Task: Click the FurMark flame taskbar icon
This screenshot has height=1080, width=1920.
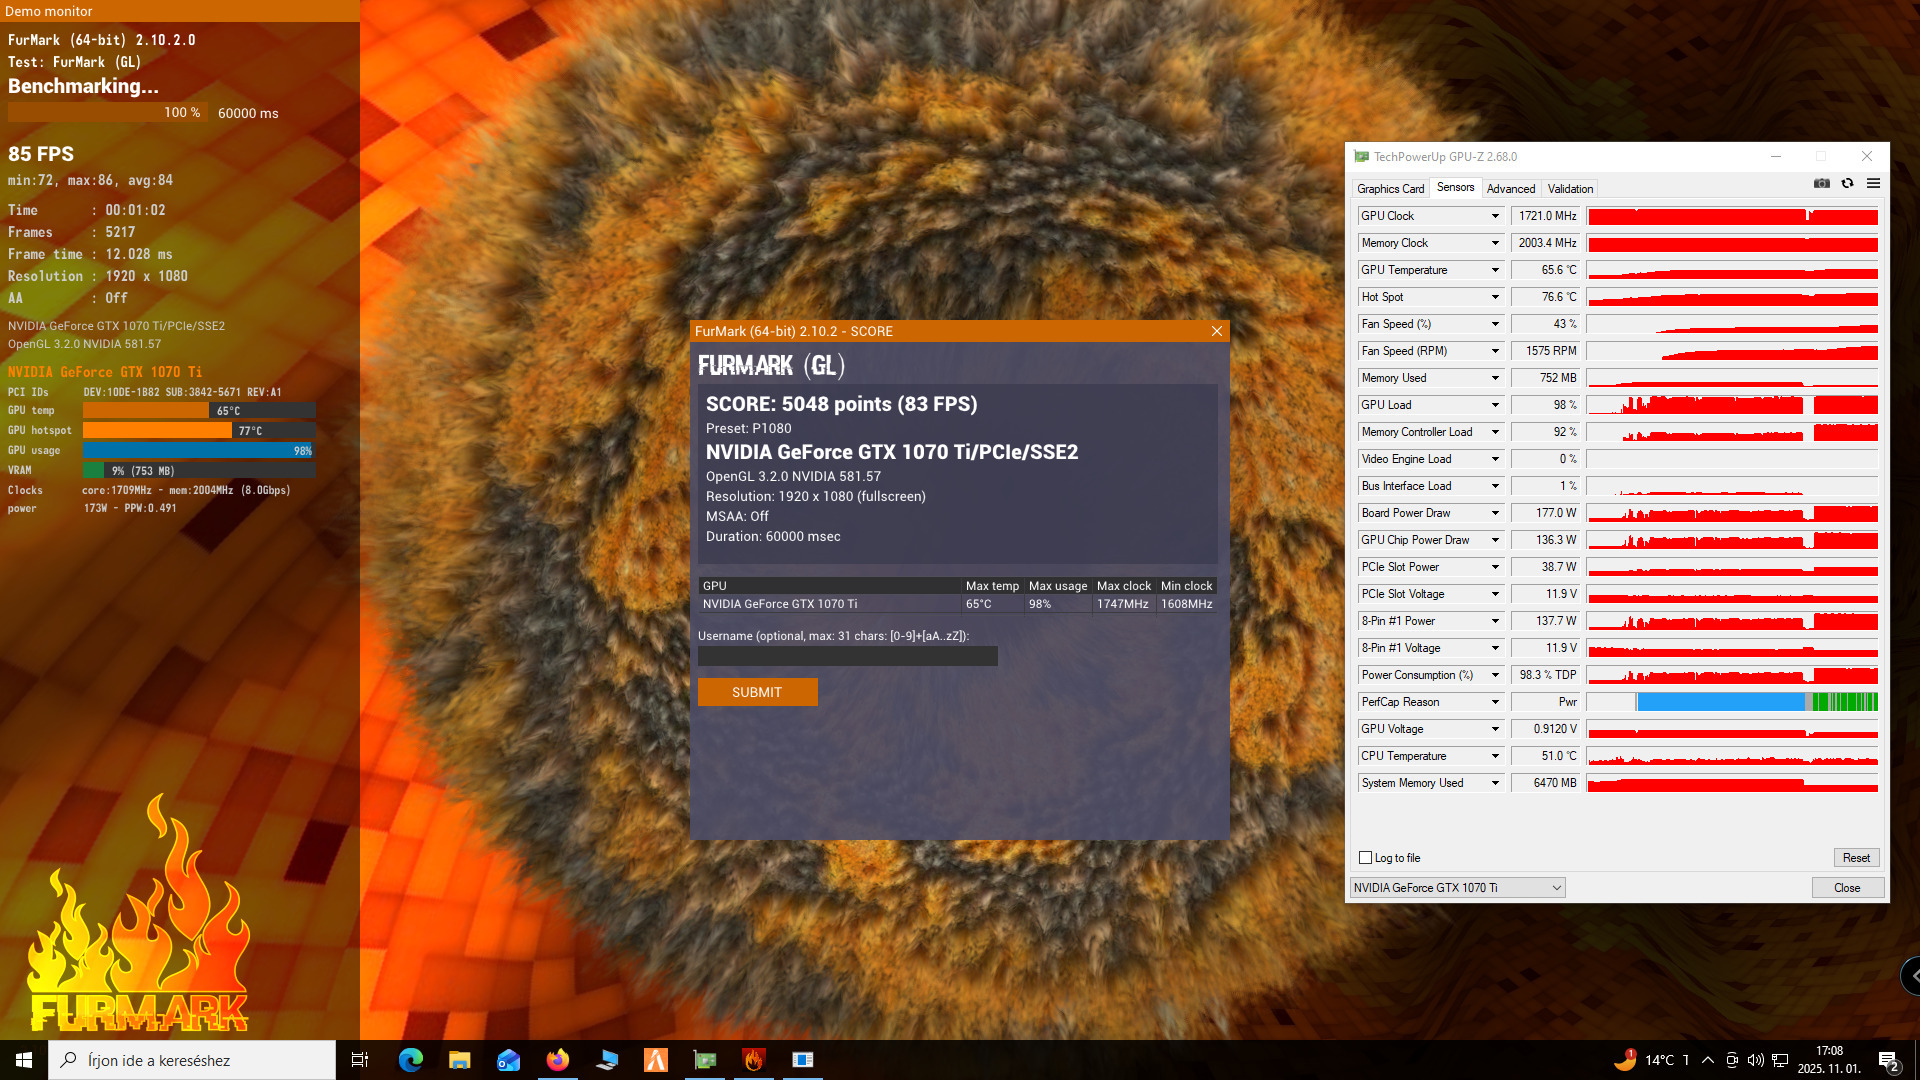Action: click(x=754, y=1060)
